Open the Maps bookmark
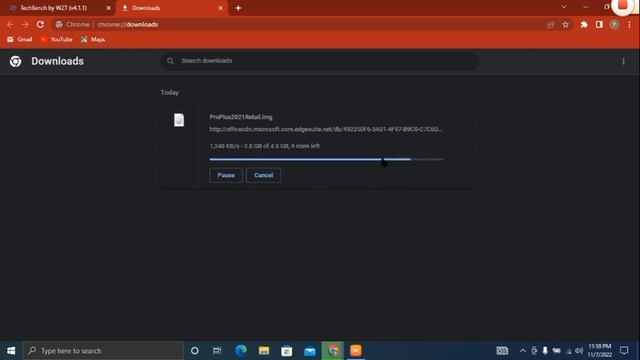The height and width of the screenshot is (360, 640). pyautogui.click(x=93, y=40)
